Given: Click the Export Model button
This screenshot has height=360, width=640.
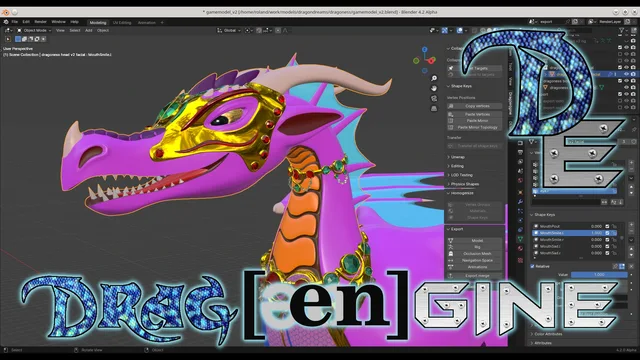Looking at the screenshot, I should (475, 241).
